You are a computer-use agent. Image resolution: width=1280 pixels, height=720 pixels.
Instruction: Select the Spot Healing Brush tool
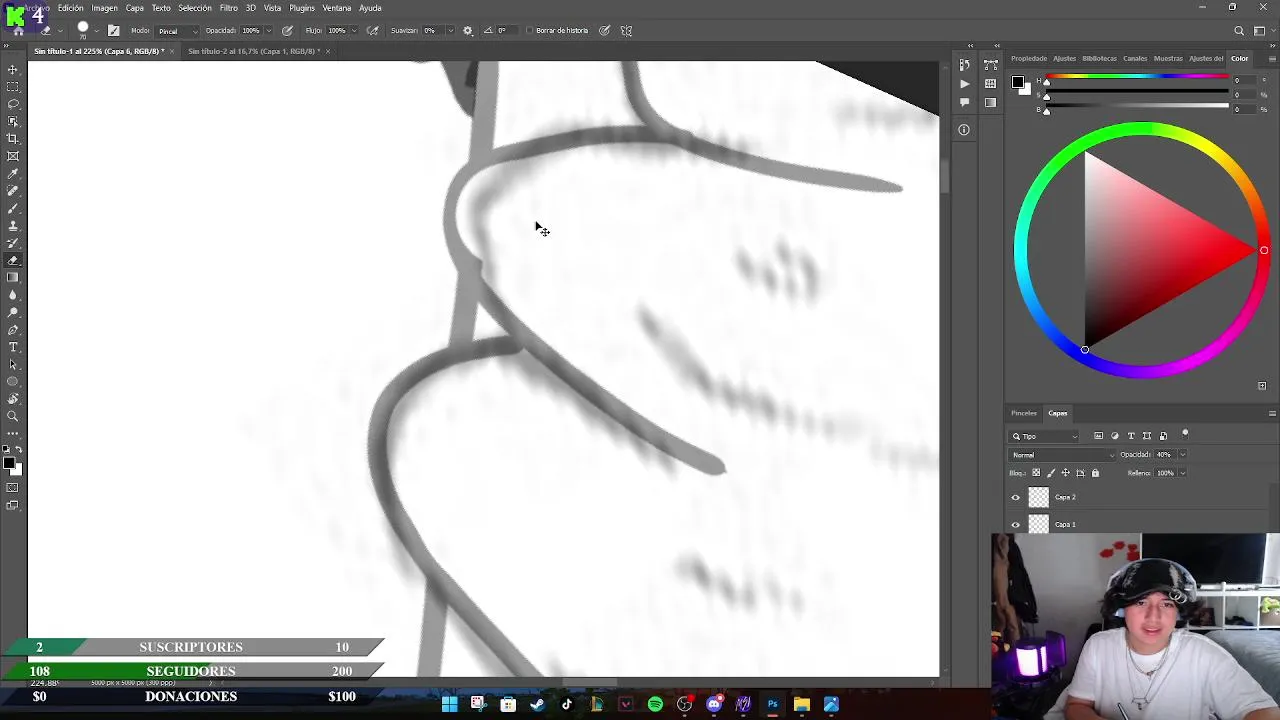pos(13,191)
